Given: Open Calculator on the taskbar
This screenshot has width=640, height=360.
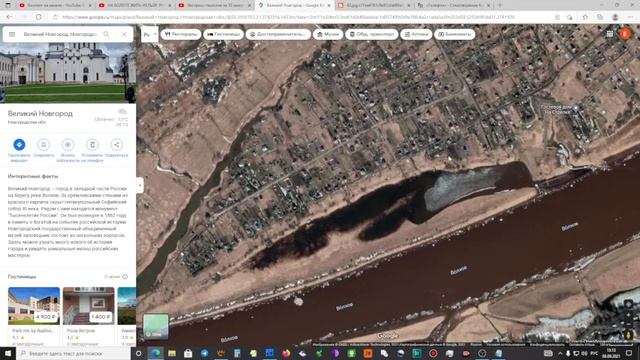Looking at the screenshot, I should click(237, 353).
